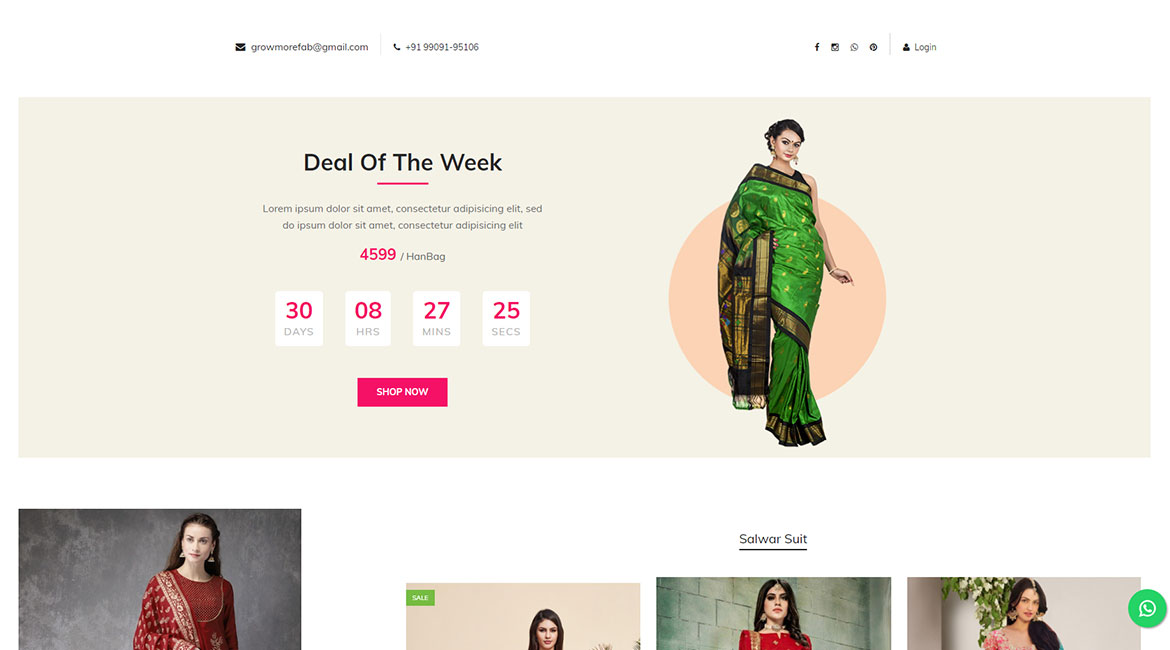Image resolution: width=1170 pixels, height=650 pixels.
Task: Open the red suit banner image
Action: pyautogui.click(x=160, y=579)
